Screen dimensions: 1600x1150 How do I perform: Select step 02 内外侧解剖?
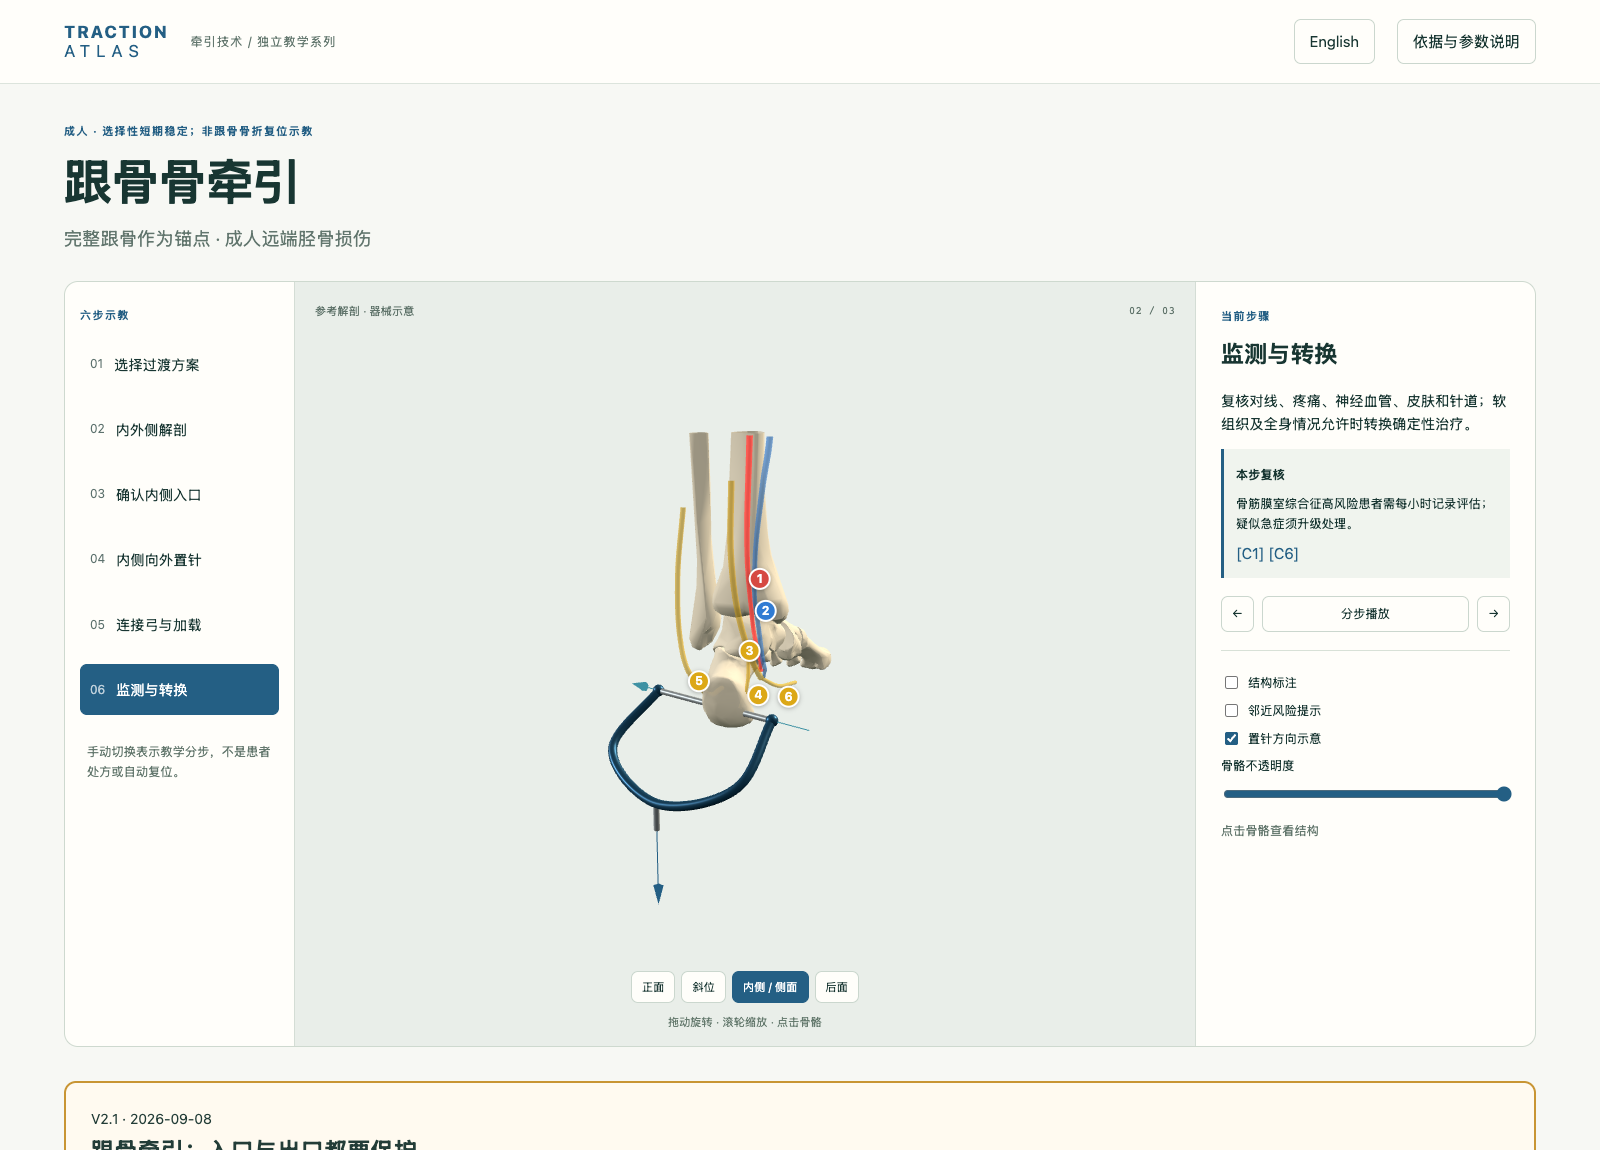point(179,430)
